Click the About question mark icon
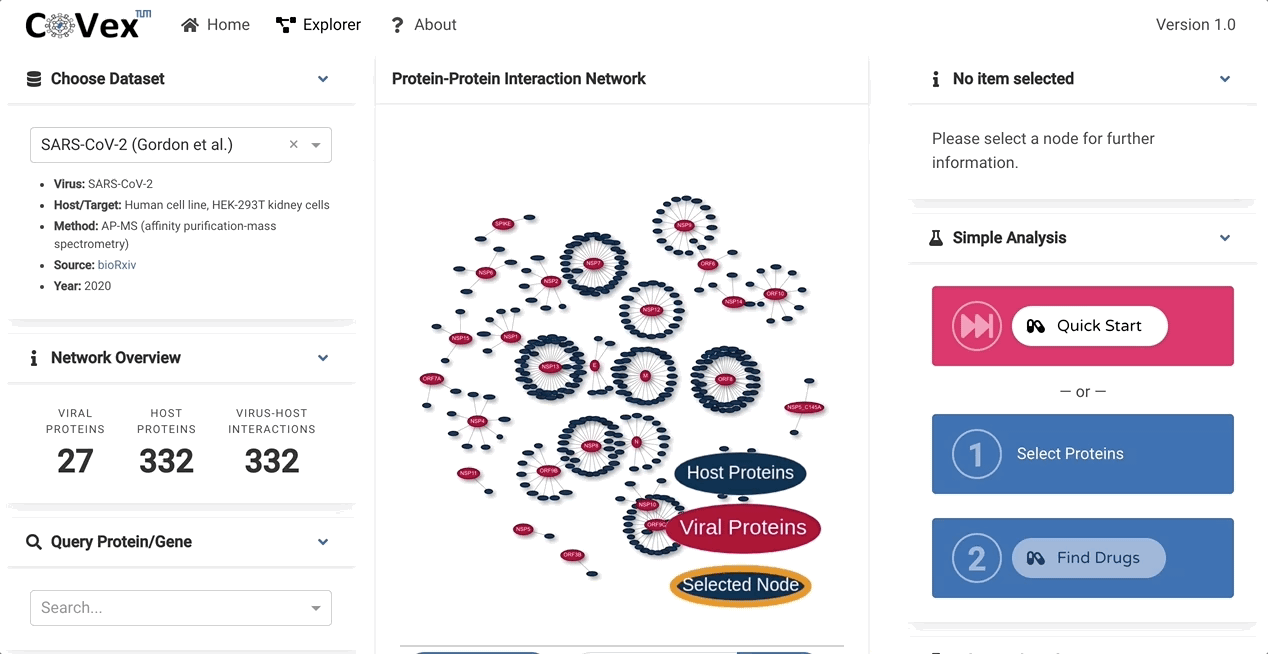 (x=398, y=25)
